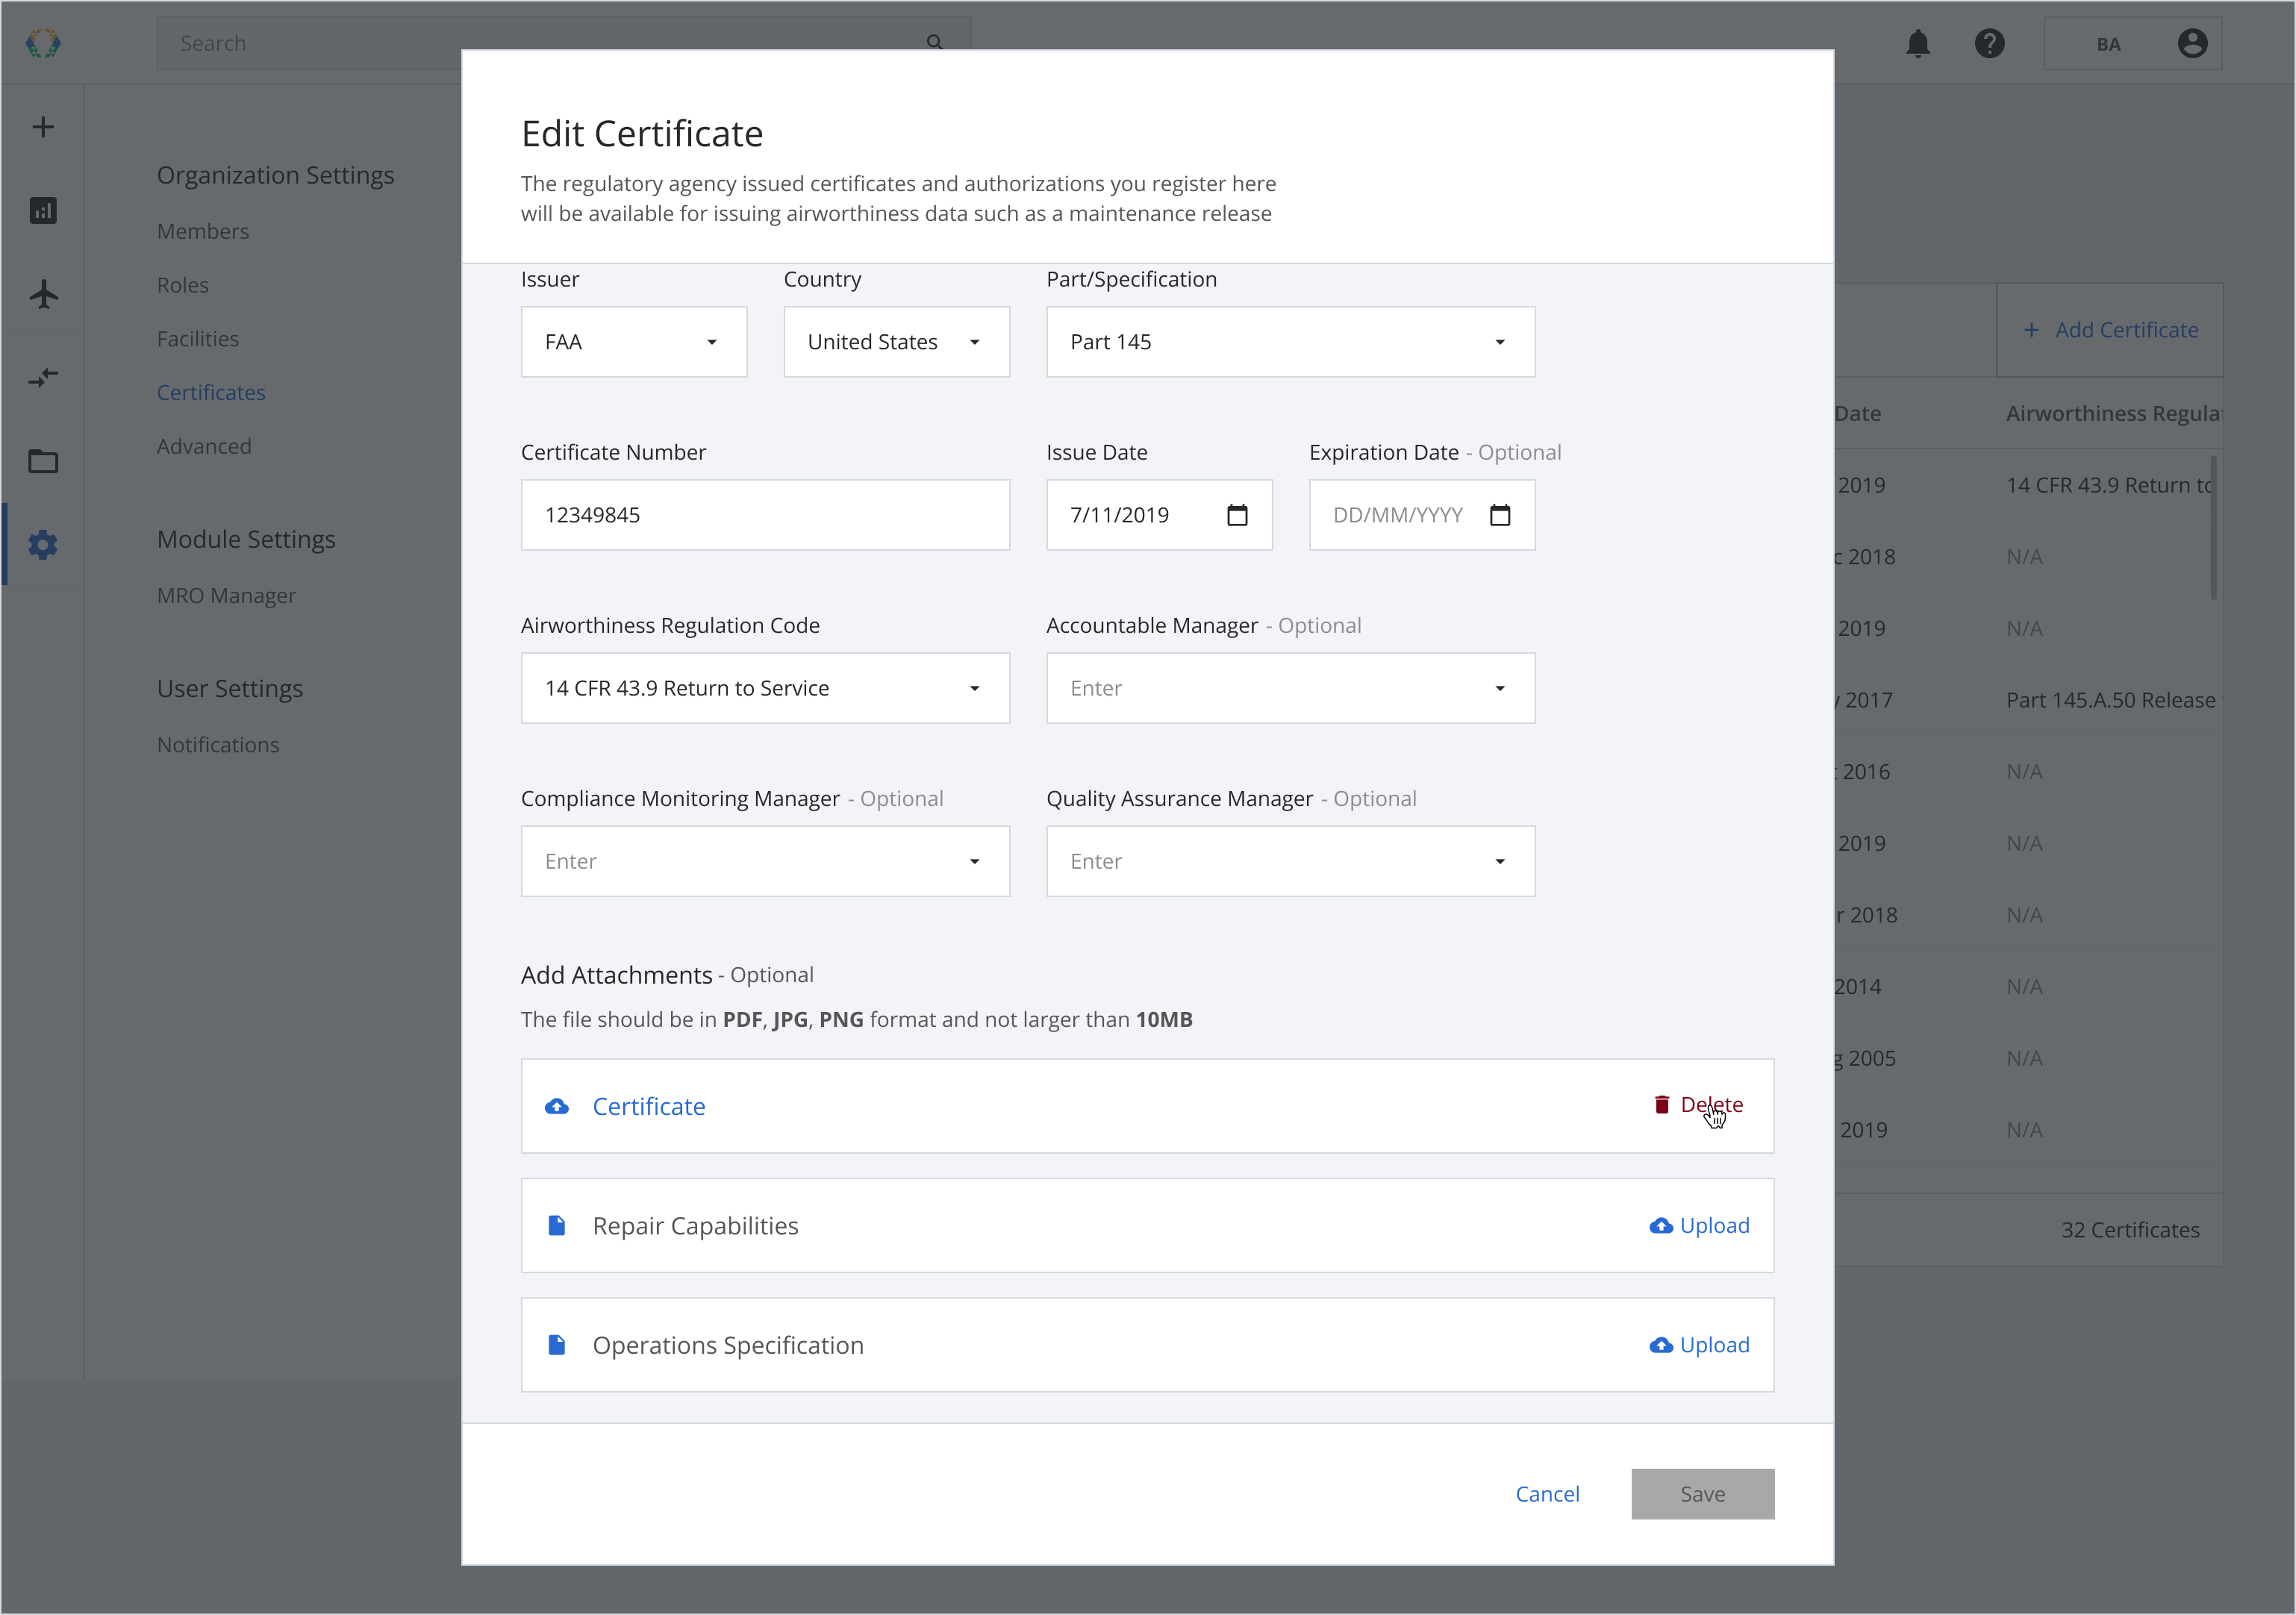This screenshot has height=1615, width=2296.
Task: Open the transfer arrows icon in sidebar
Action: (x=43, y=377)
